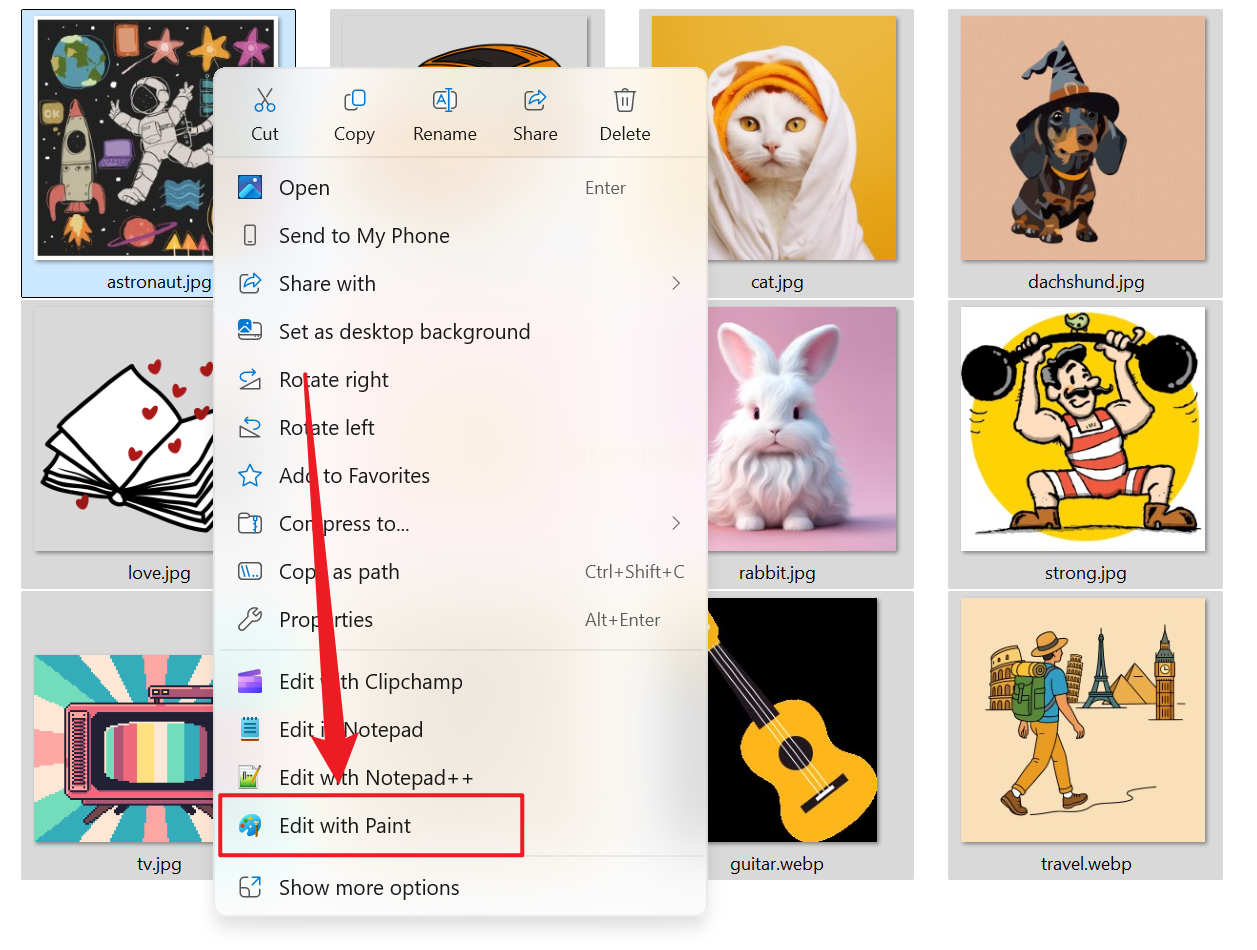Click the Notepad++ icon
The image size is (1257, 950).
click(250, 777)
